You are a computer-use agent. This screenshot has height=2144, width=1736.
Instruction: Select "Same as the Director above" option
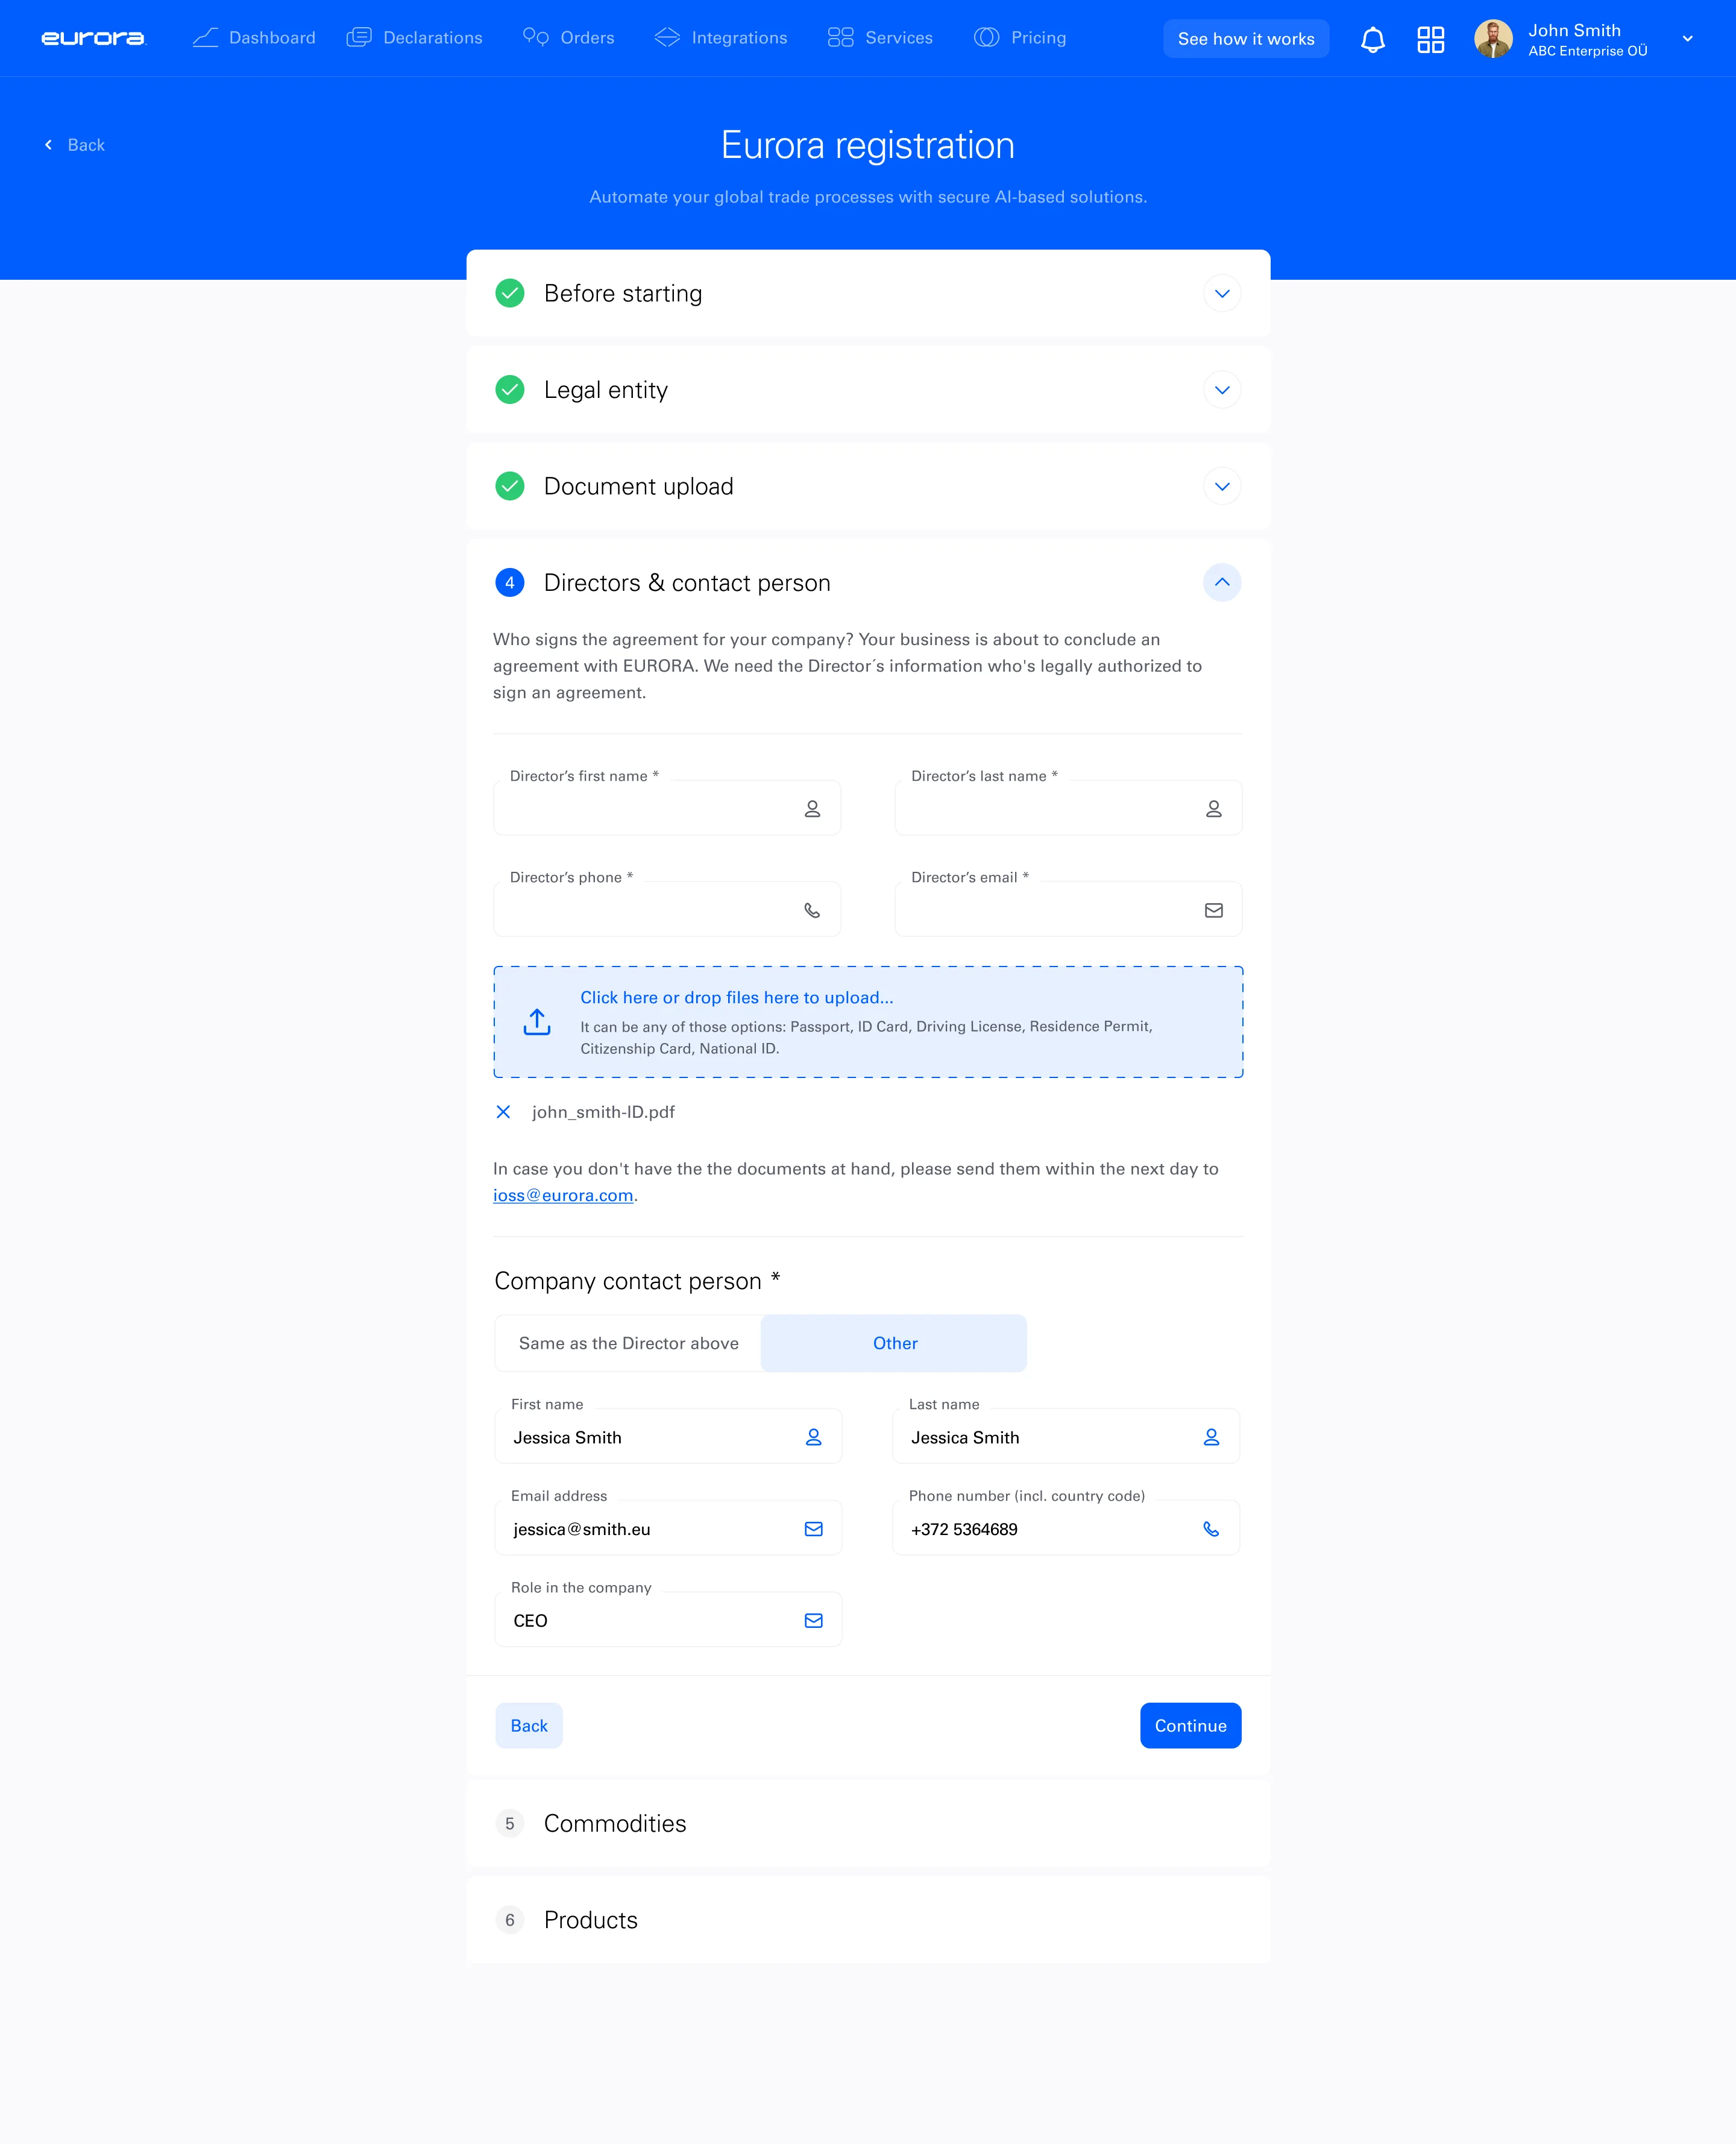pos(628,1343)
